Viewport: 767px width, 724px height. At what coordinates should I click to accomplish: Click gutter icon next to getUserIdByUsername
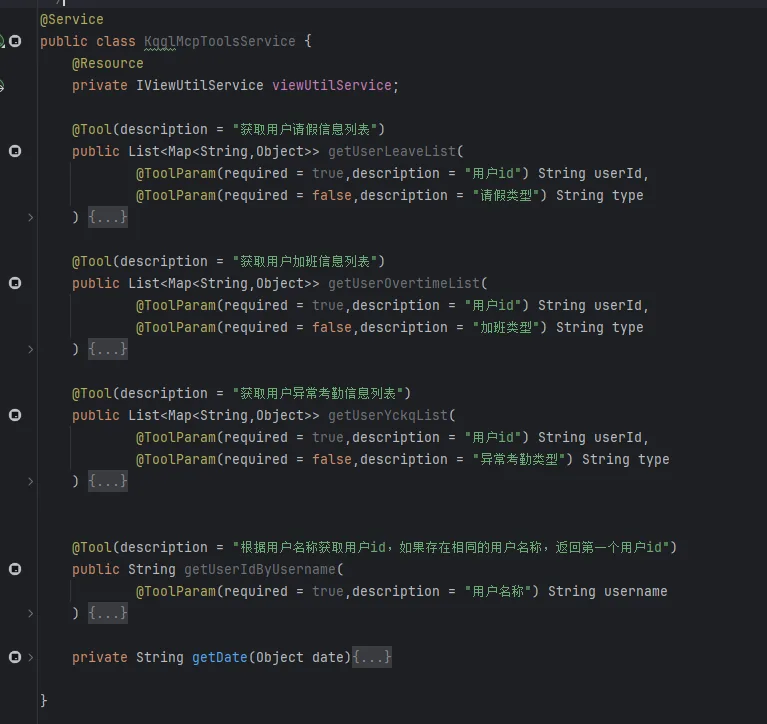[15, 569]
